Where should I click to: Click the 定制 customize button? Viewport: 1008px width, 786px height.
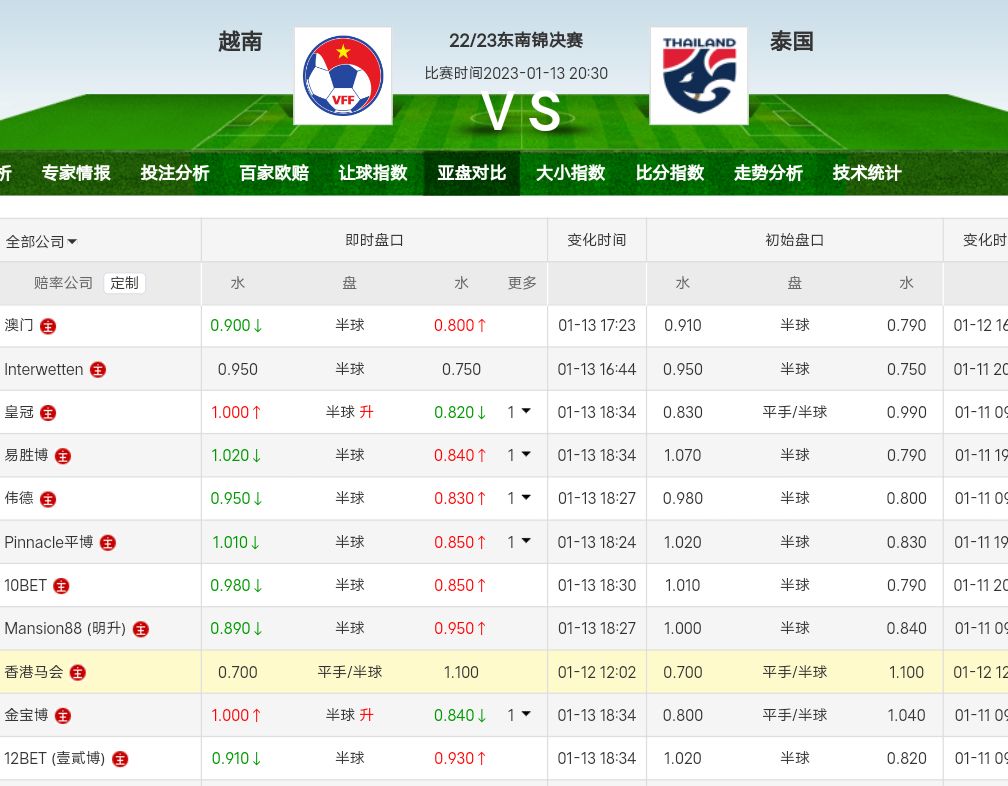click(124, 283)
